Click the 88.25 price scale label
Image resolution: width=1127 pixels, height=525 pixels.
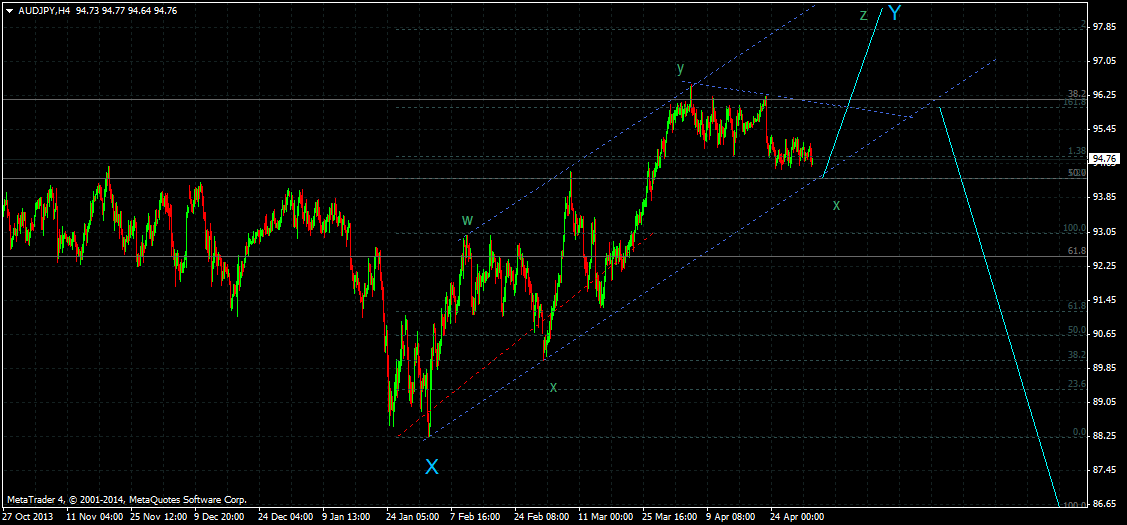[x=1105, y=436]
